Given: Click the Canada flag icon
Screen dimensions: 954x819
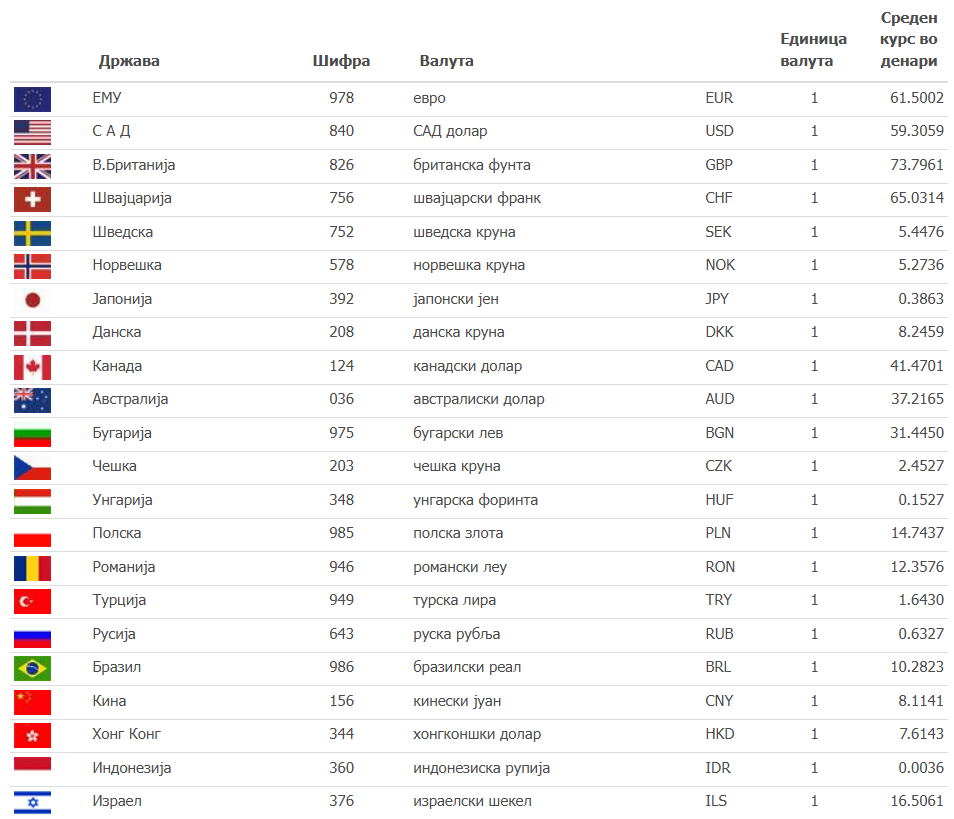Looking at the screenshot, I should point(32,366).
